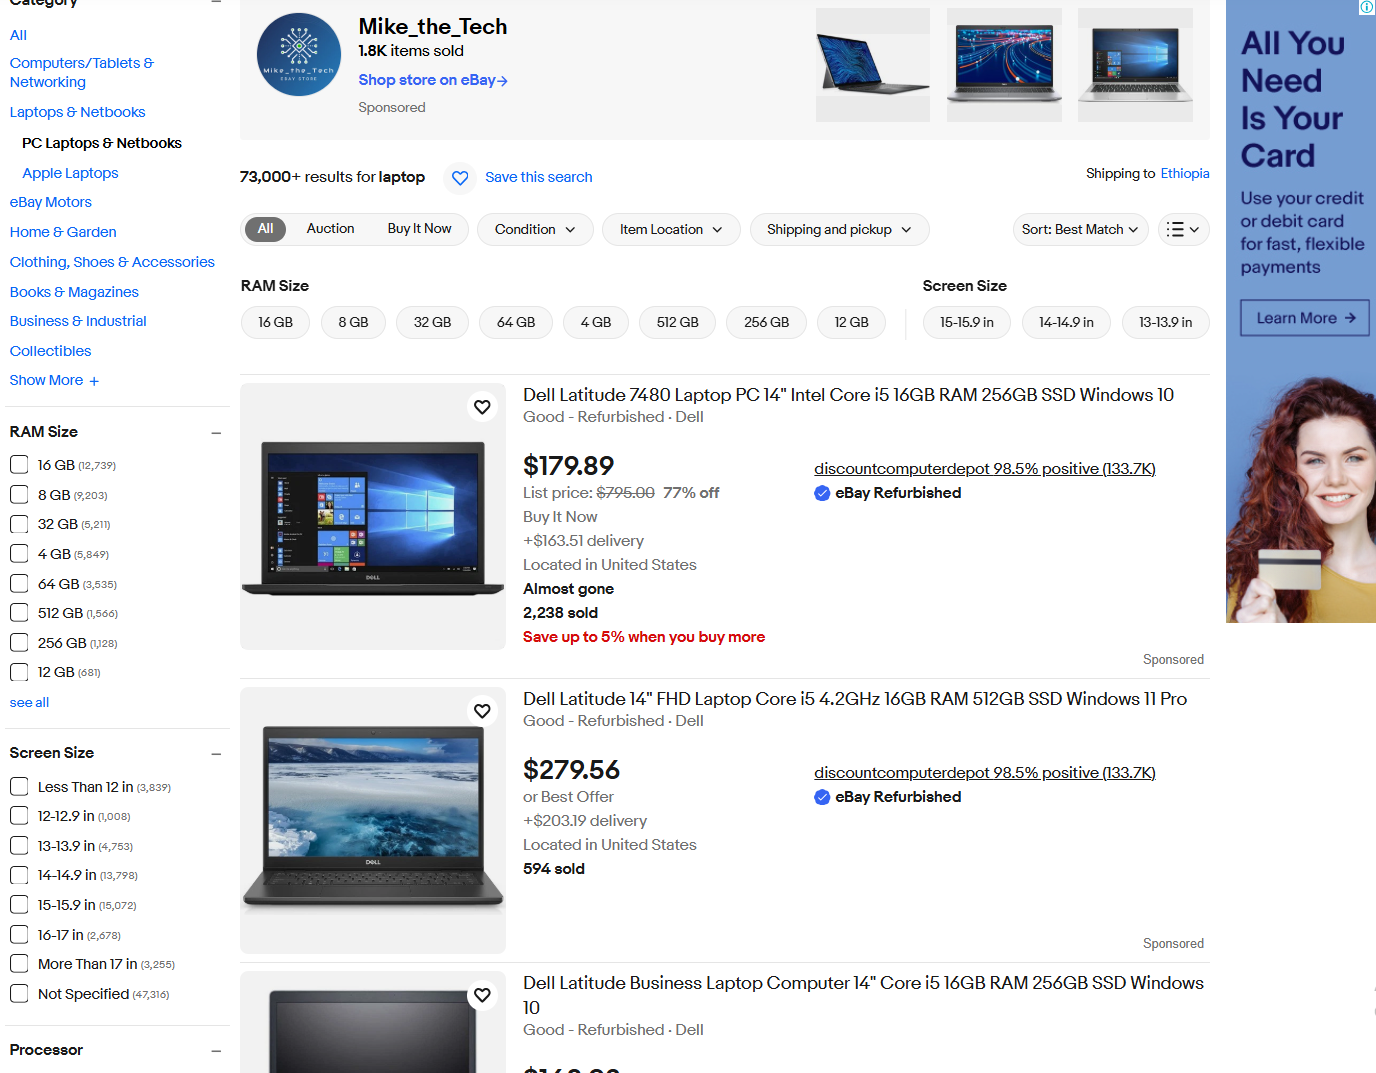This screenshot has width=1376, height=1073.
Task: Select the 13-13.9 in pill filter
Action: [1165, 322]
